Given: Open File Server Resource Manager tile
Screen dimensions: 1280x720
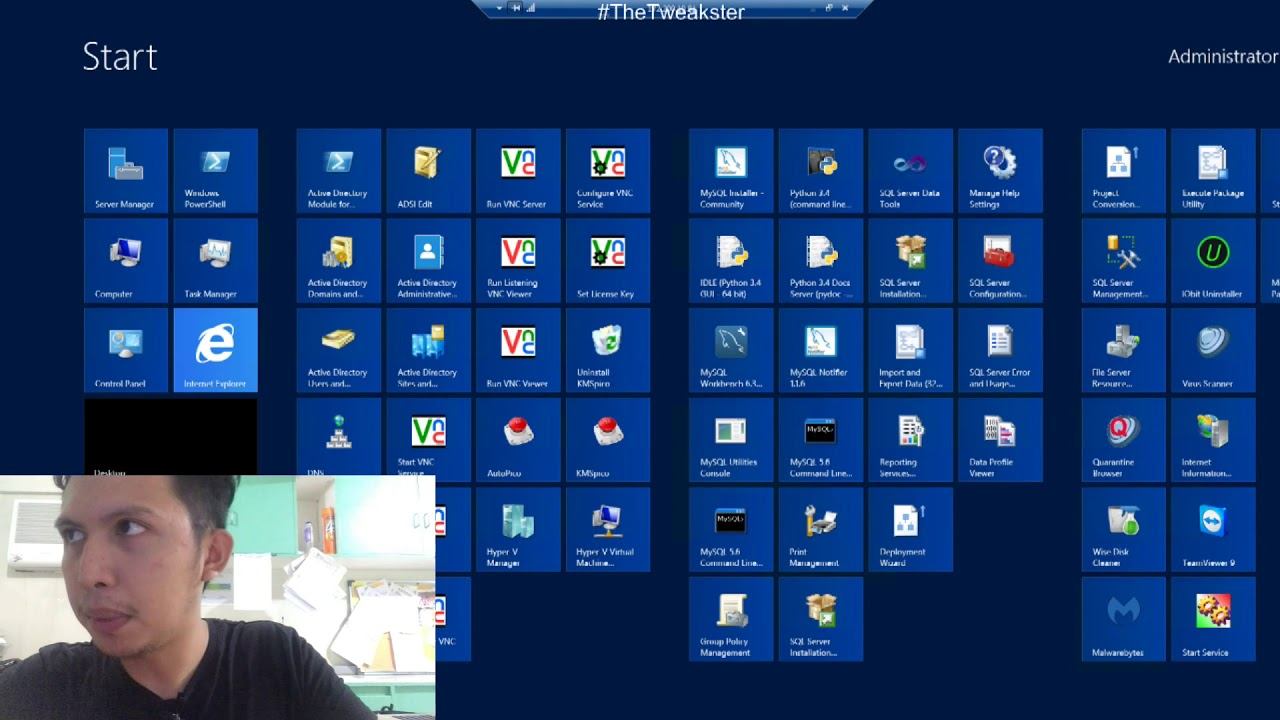Looking at the screenshot, I should (x=1124, y=350).
